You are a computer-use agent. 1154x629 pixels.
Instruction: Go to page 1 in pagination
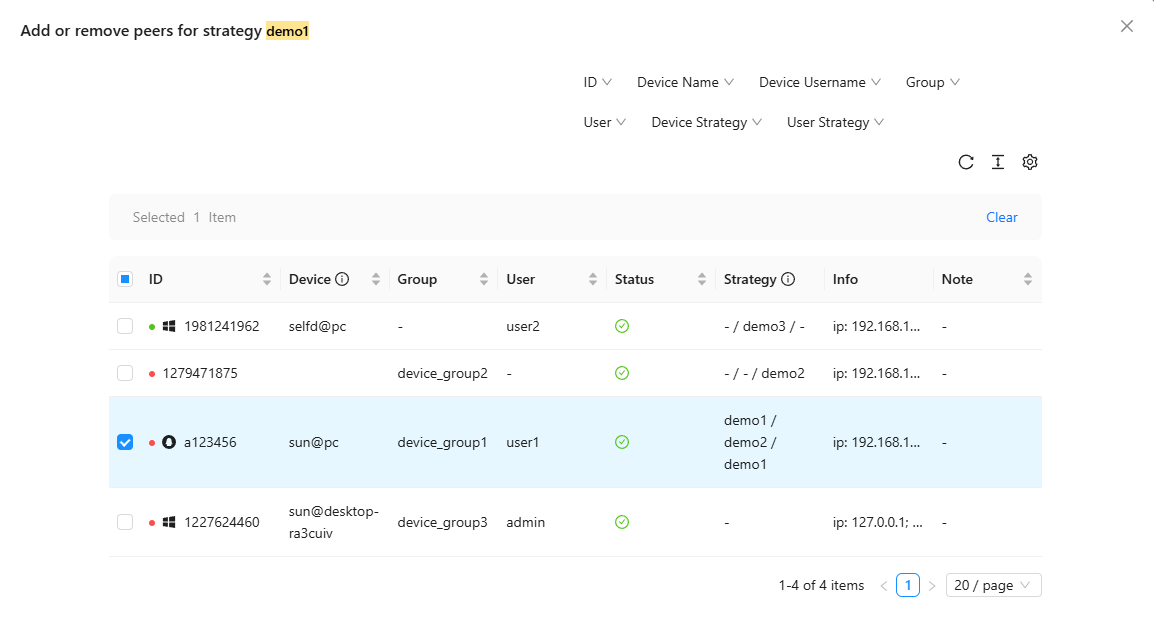(908, 585)
